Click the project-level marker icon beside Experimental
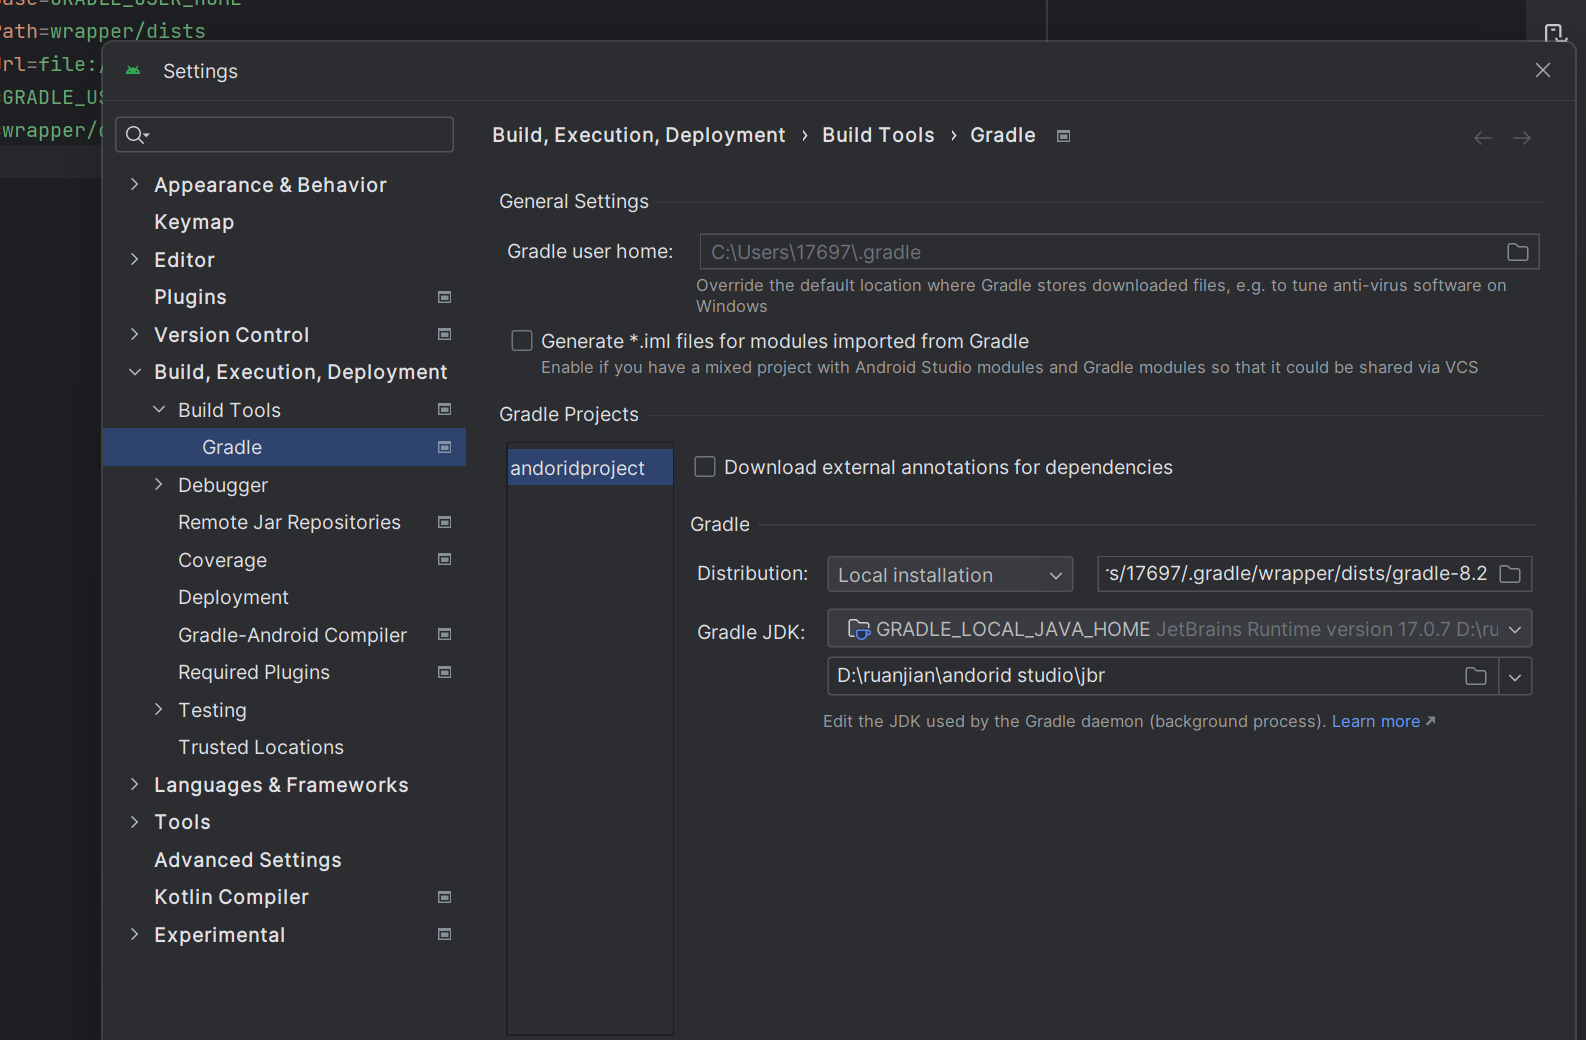The width and height of the screenshot is (1586, 1040). click(x=445, y=934)
